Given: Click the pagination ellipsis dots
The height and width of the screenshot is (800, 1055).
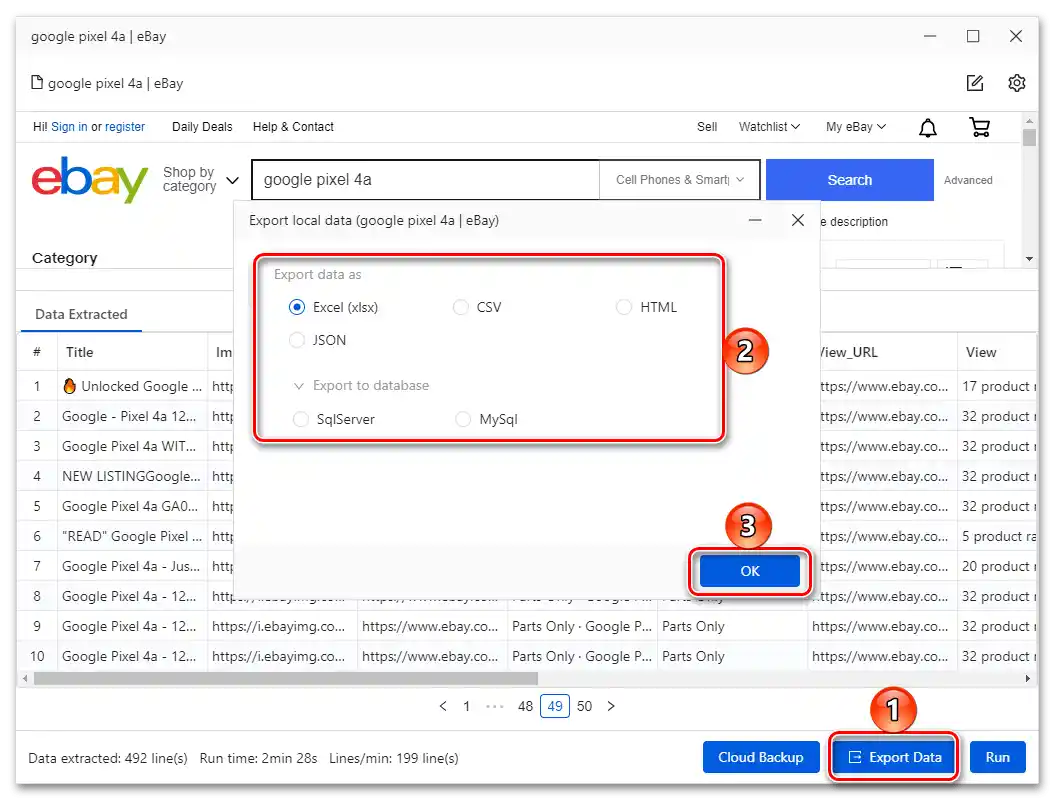Looking at the screenshot, I should coord(495,706).
